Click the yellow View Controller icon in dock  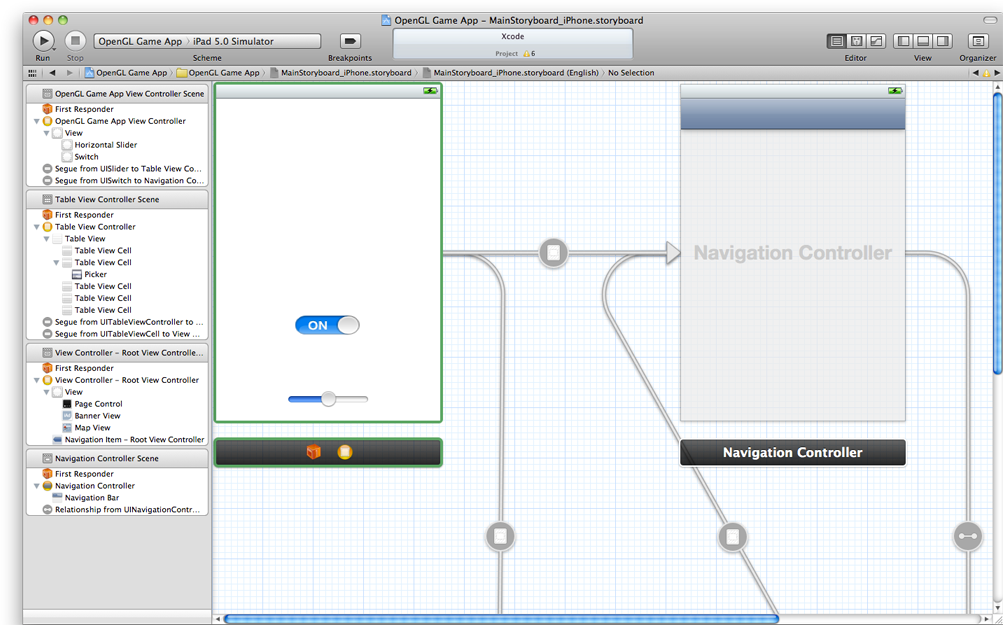tap(345, 453)
